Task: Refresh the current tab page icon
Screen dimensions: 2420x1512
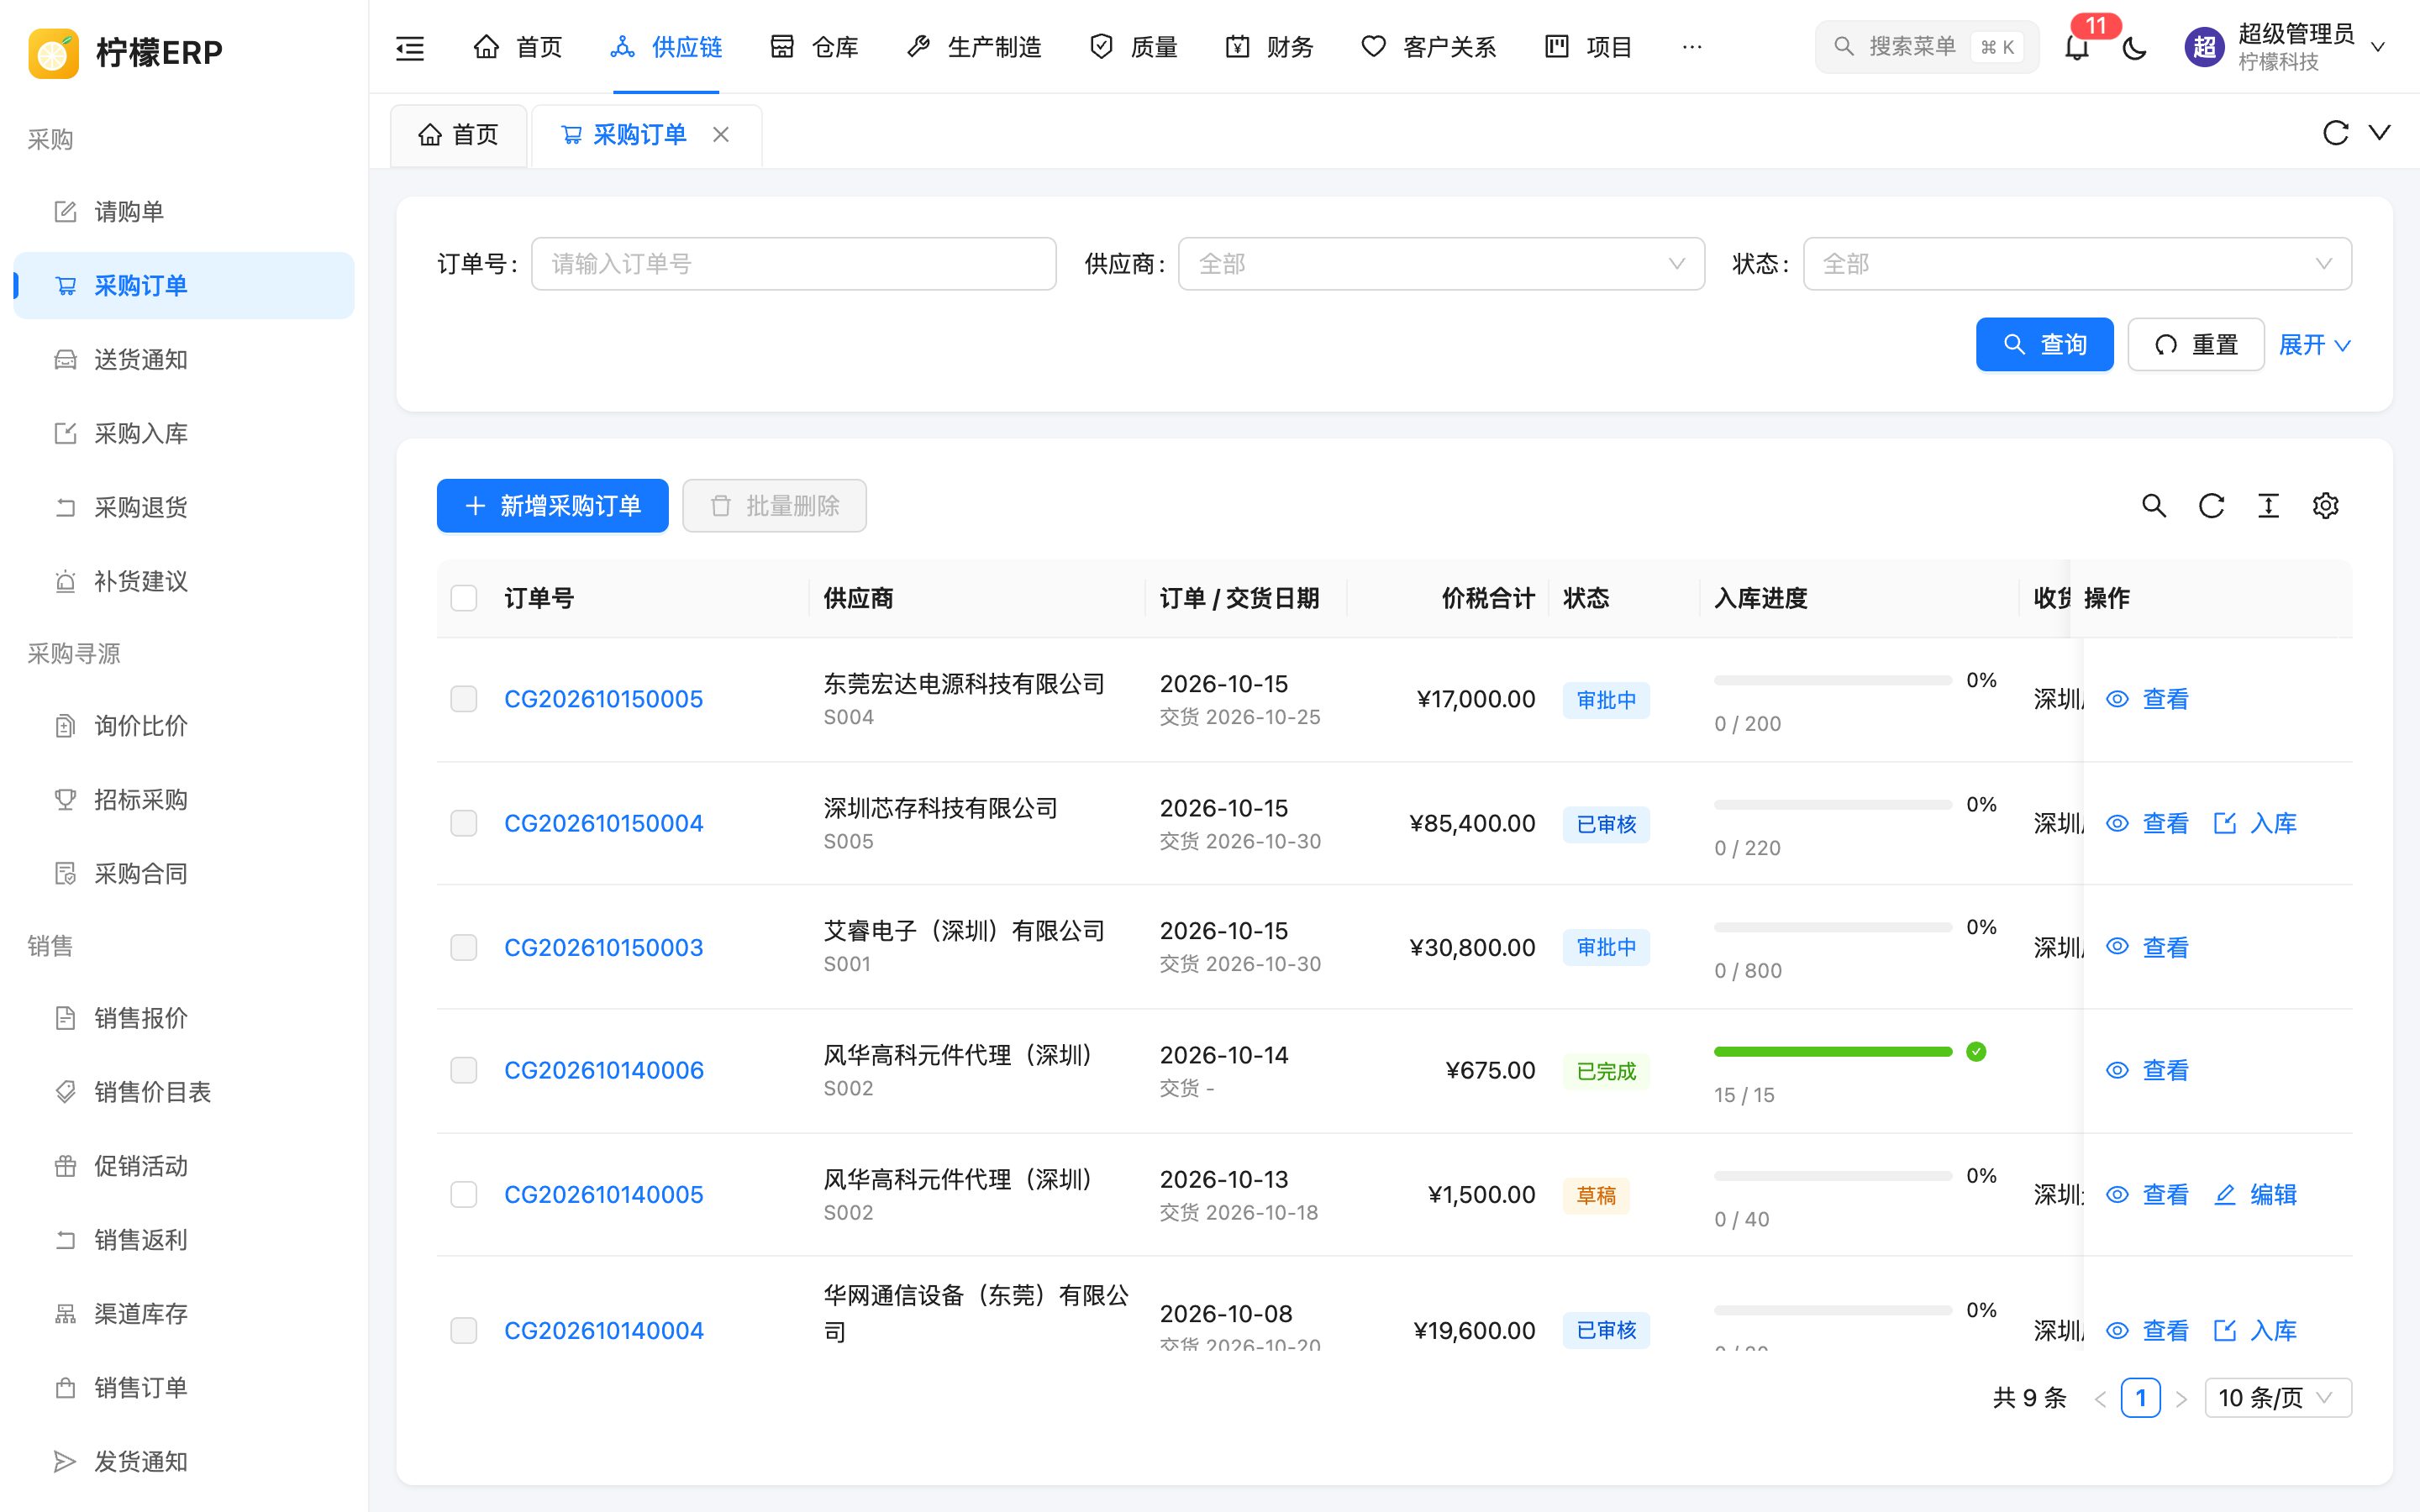Action: coord(2335,133)
